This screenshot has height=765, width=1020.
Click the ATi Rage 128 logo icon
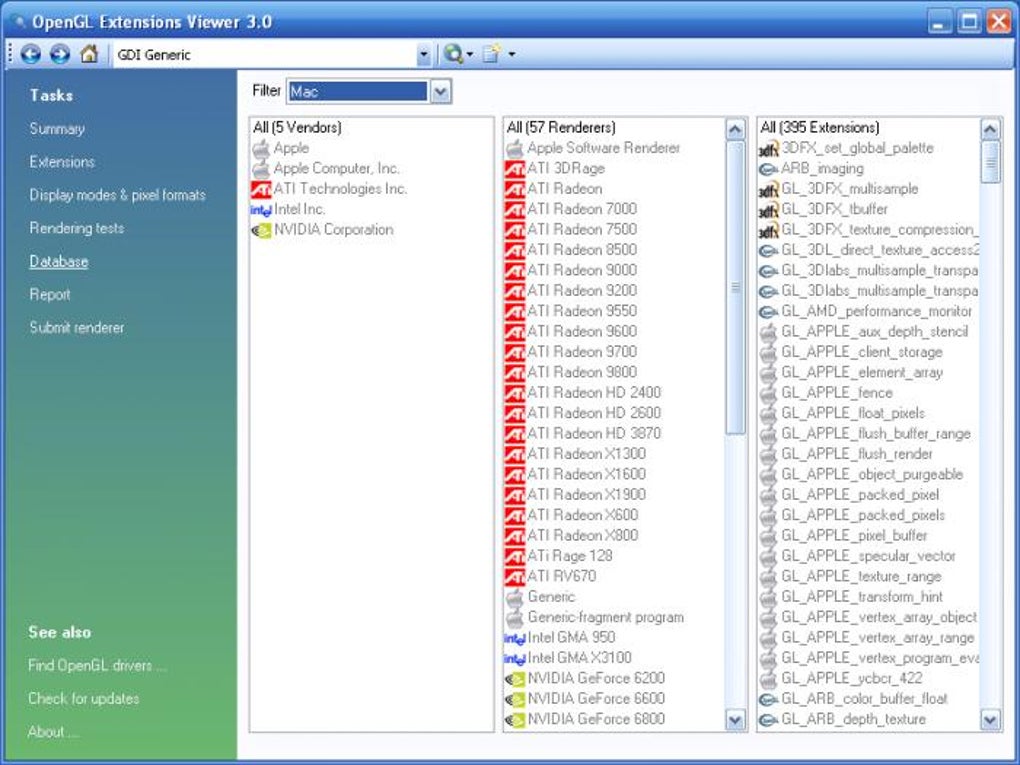515,557
